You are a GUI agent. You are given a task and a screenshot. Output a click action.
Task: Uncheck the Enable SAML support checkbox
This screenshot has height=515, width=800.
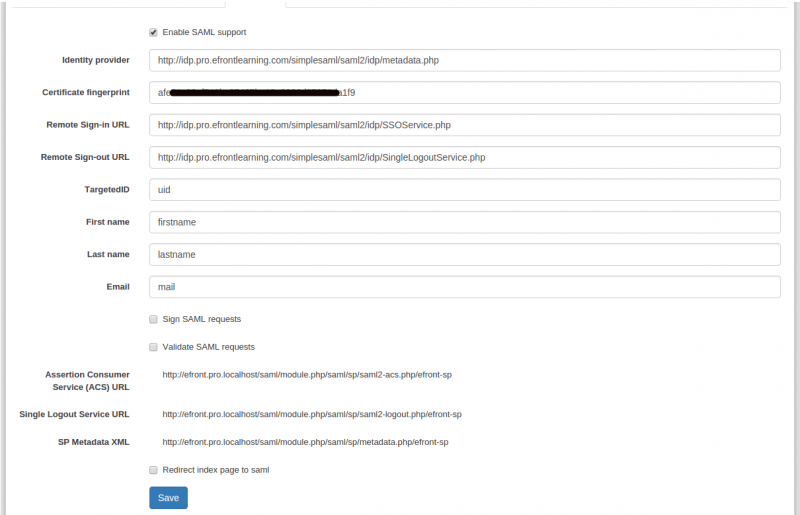[153, 32]
